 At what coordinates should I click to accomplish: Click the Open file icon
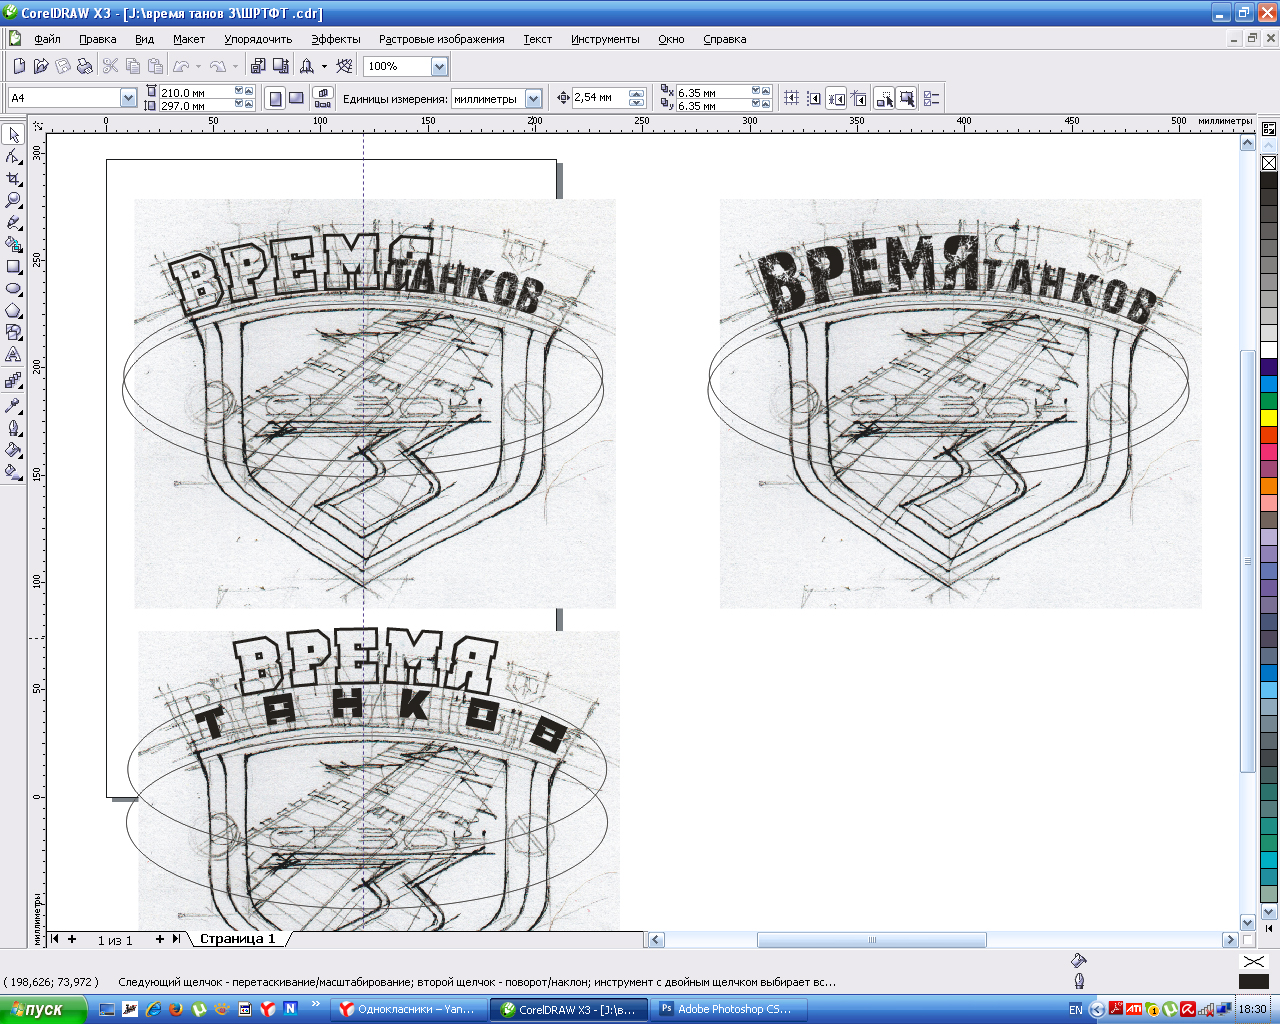tap(41, 66)
